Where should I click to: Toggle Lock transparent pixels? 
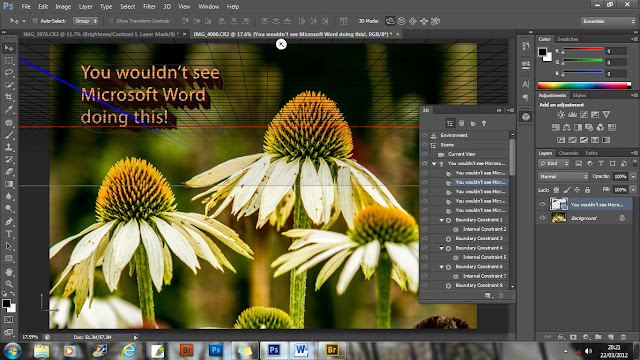click(x=556, y=190)
